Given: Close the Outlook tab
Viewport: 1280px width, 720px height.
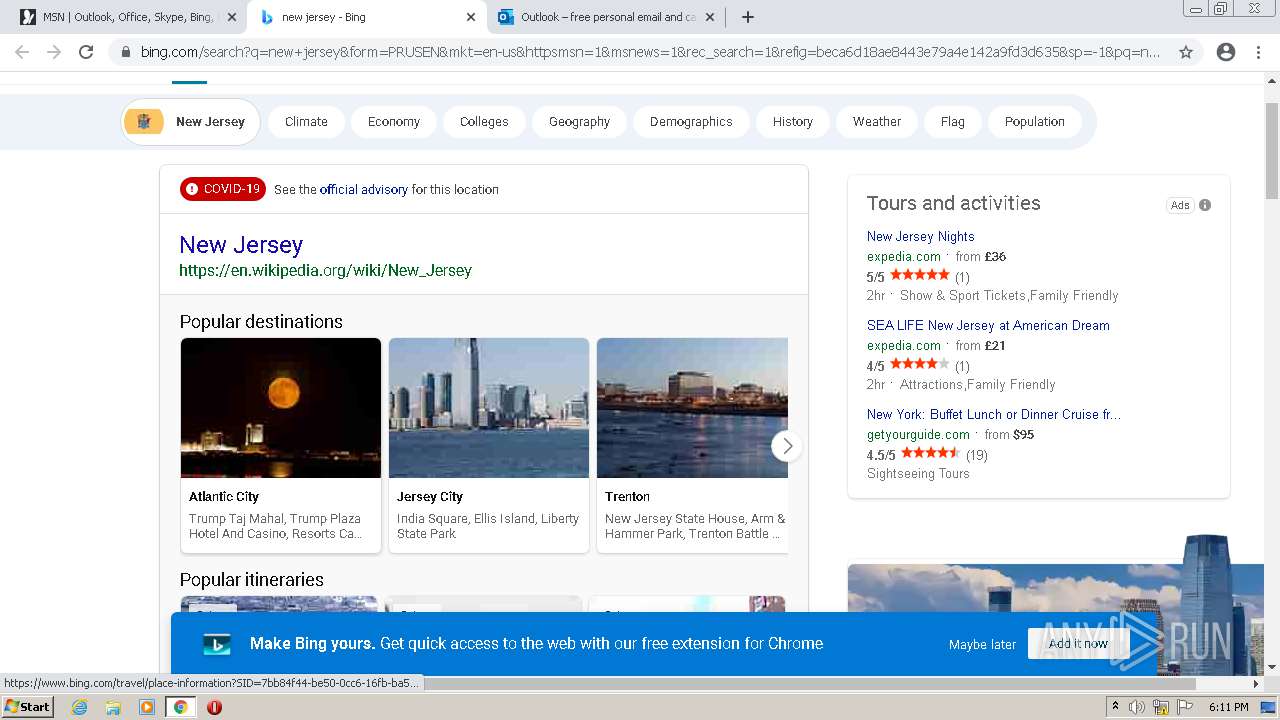Looking at the screenshot, I should [710, 17].
